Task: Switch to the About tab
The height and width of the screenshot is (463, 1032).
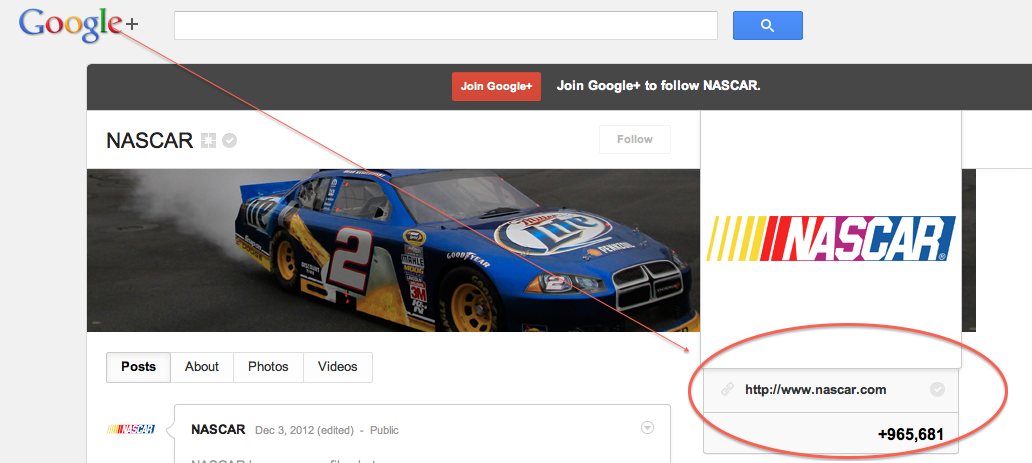Action: [x=201, y=367]
